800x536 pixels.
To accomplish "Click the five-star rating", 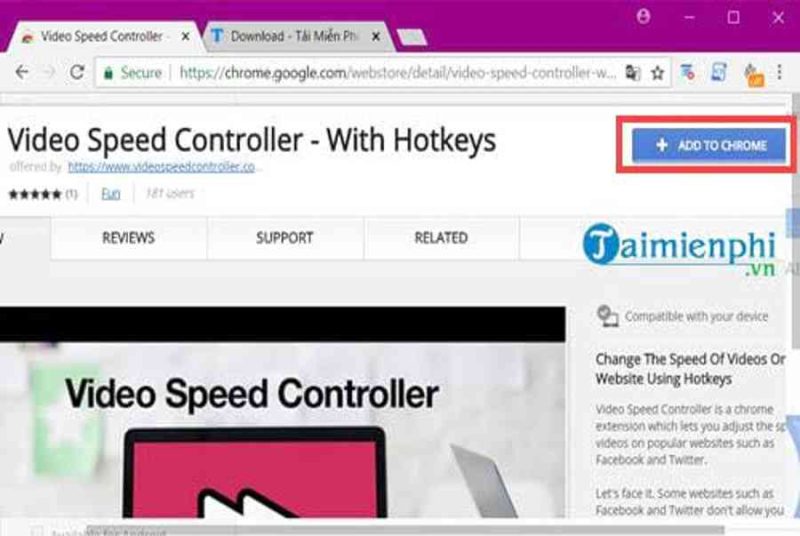I will pos(35,194).
